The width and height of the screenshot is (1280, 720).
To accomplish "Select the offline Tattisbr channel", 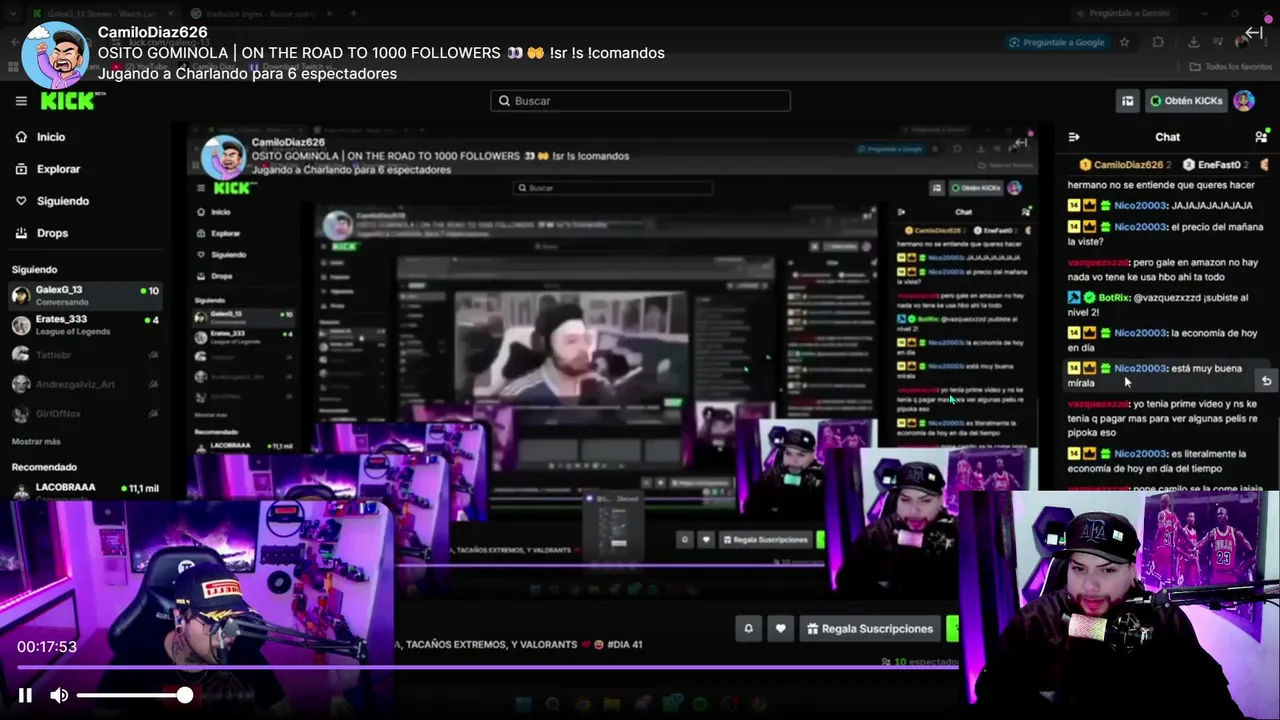I will pos(85,354).
